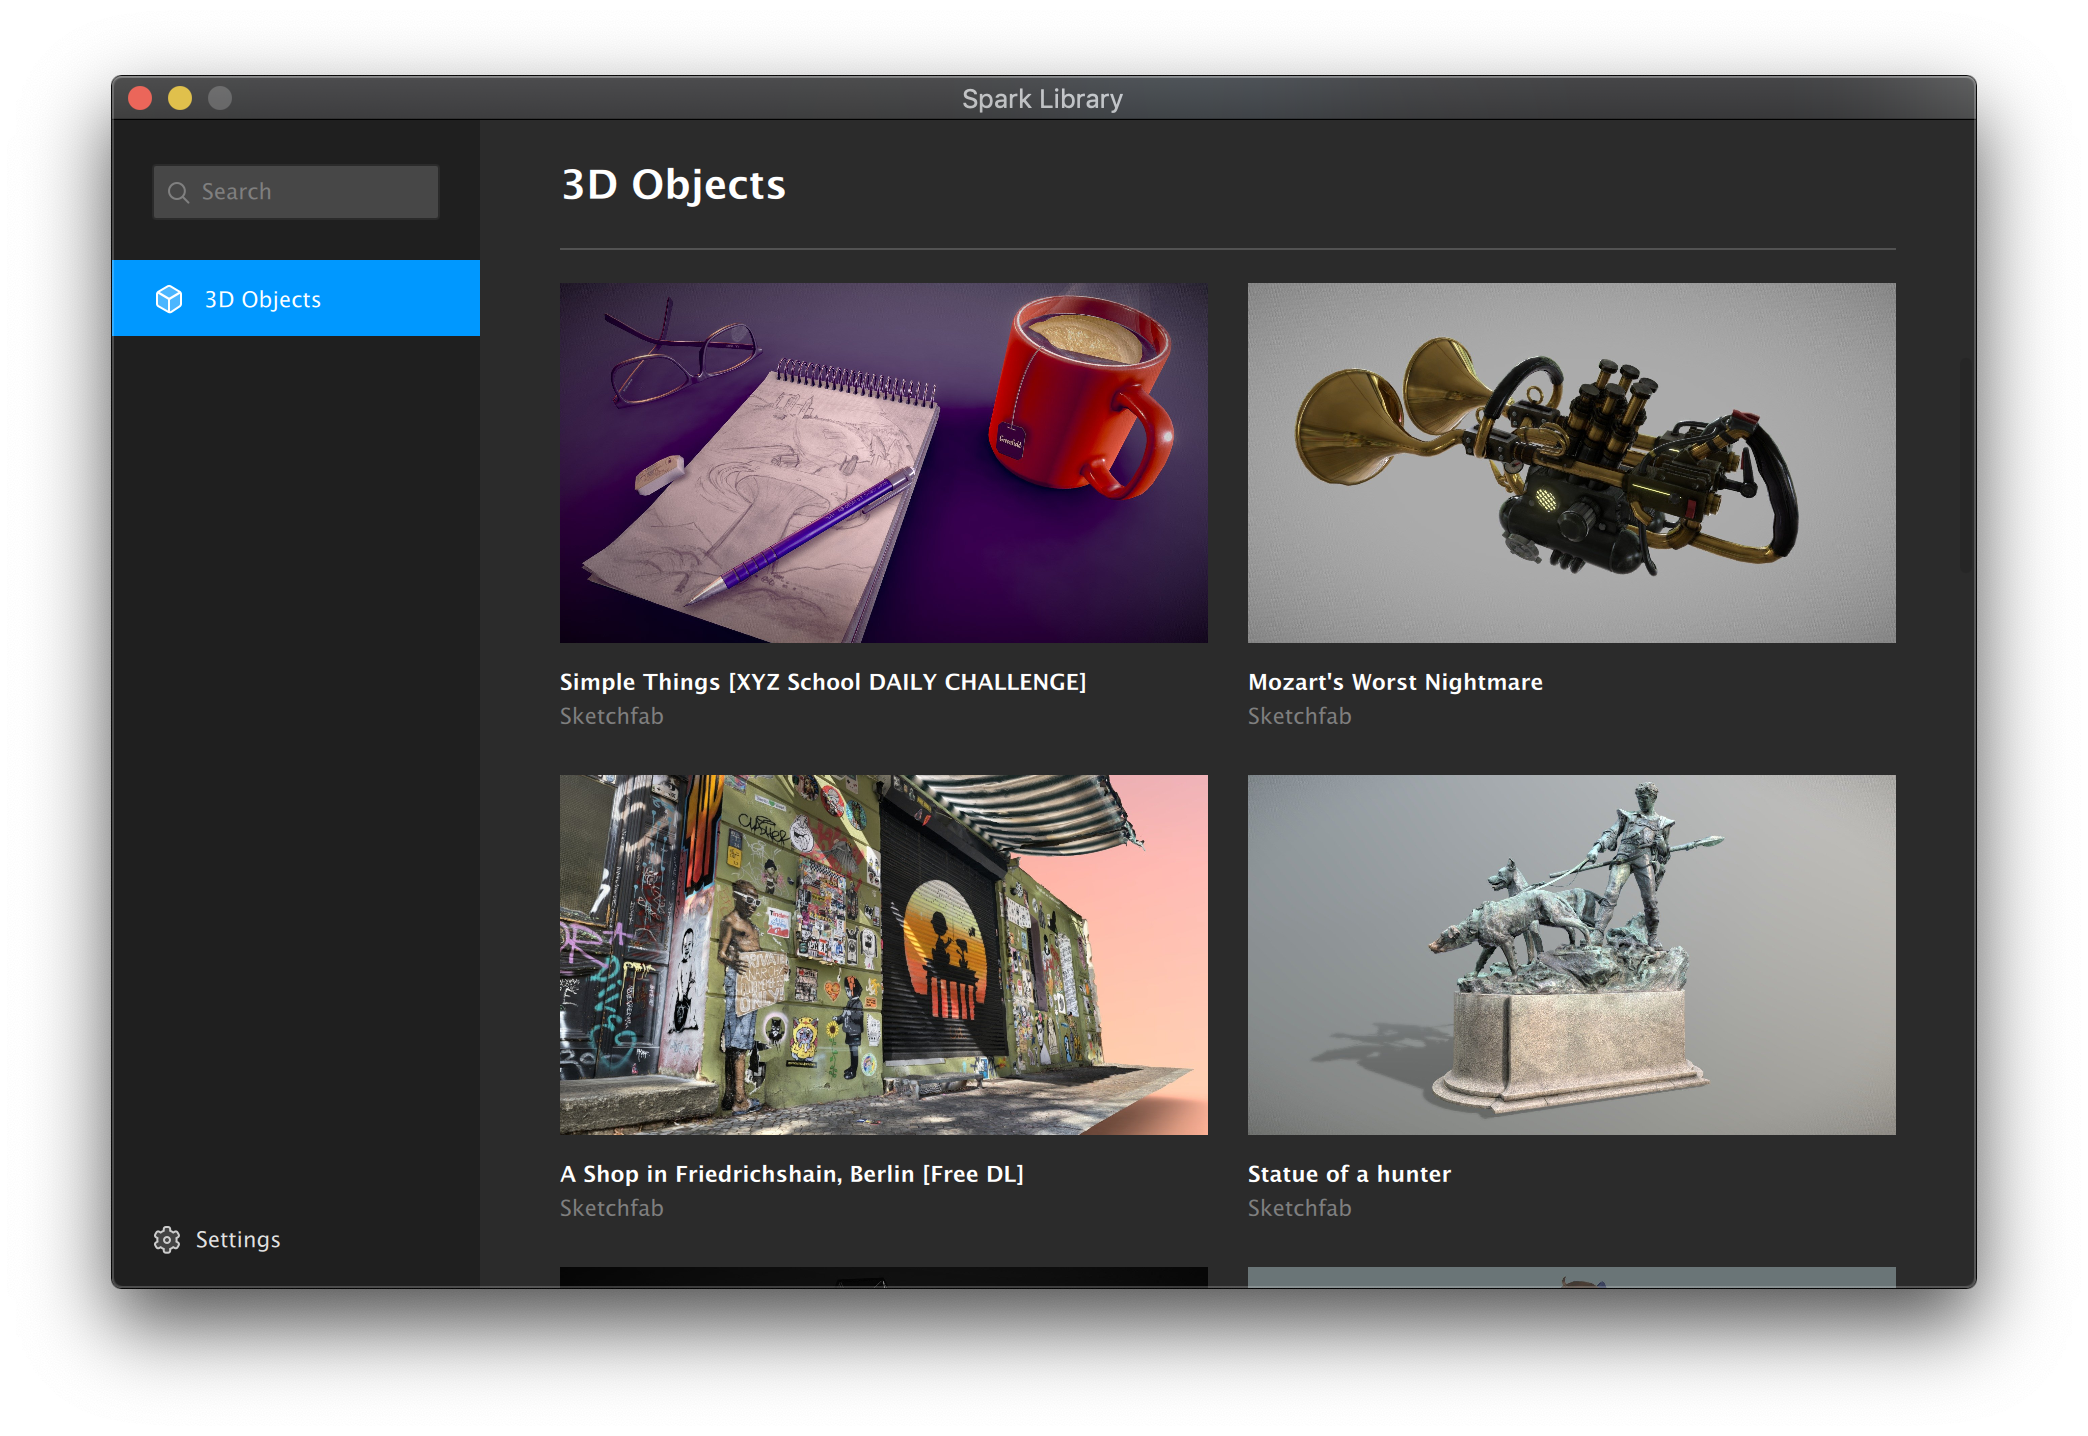Click Statue of a hunter title
This screenshot has height=1436, width=2088.
coord(1349,1174)
